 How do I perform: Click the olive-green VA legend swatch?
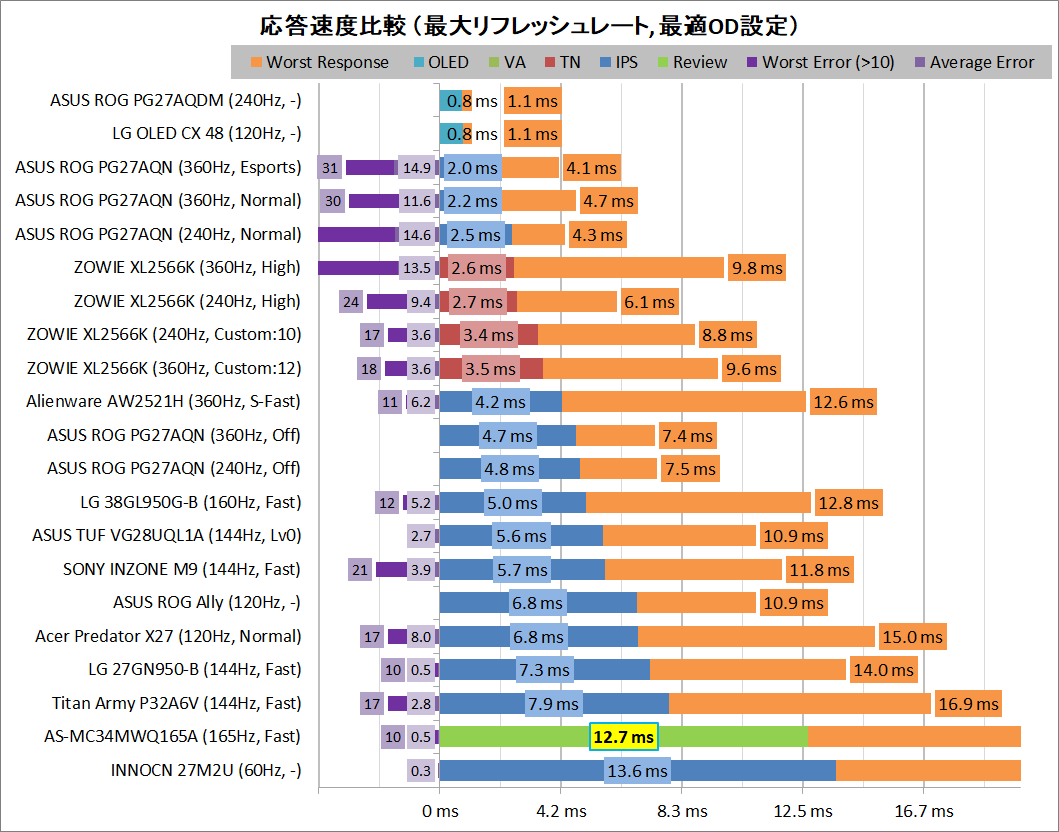coord(494,63)
